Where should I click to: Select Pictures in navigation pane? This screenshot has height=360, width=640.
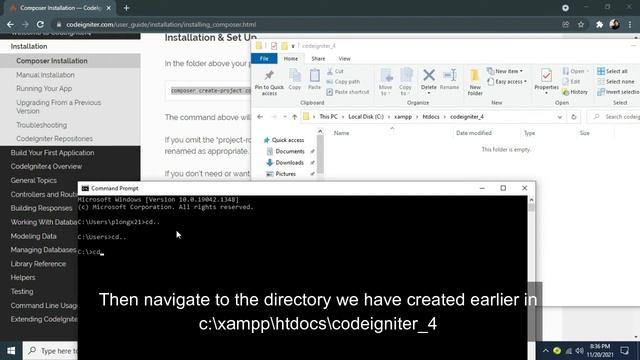click(281, 174)
